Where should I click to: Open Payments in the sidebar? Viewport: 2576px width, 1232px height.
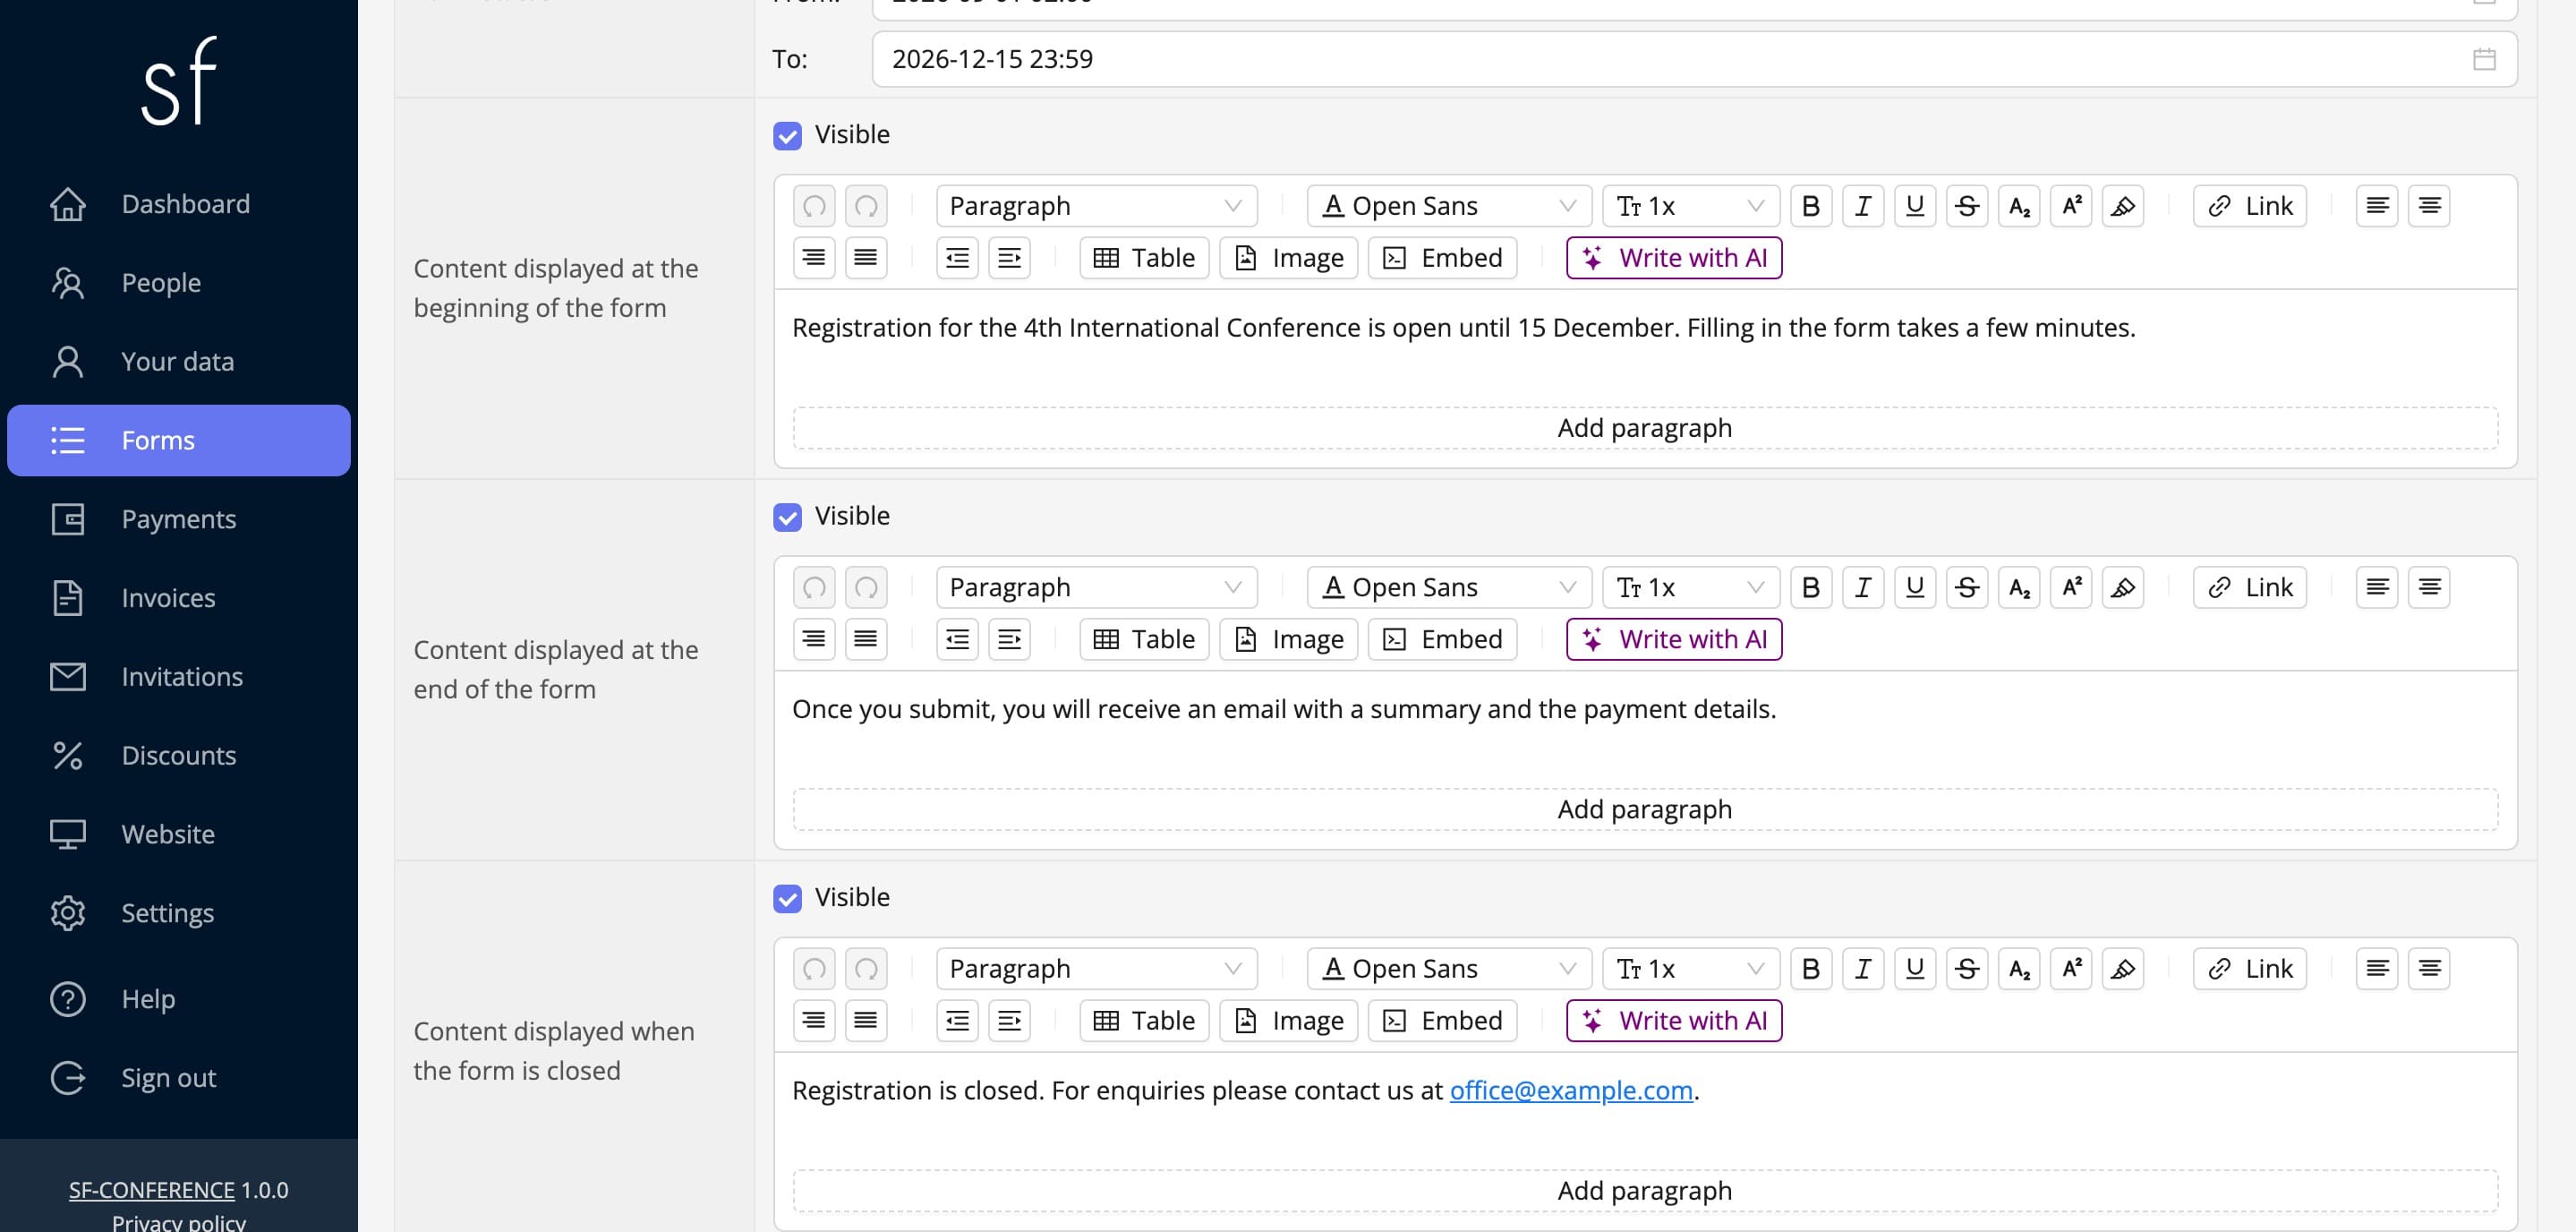click(x=179, y=519)
